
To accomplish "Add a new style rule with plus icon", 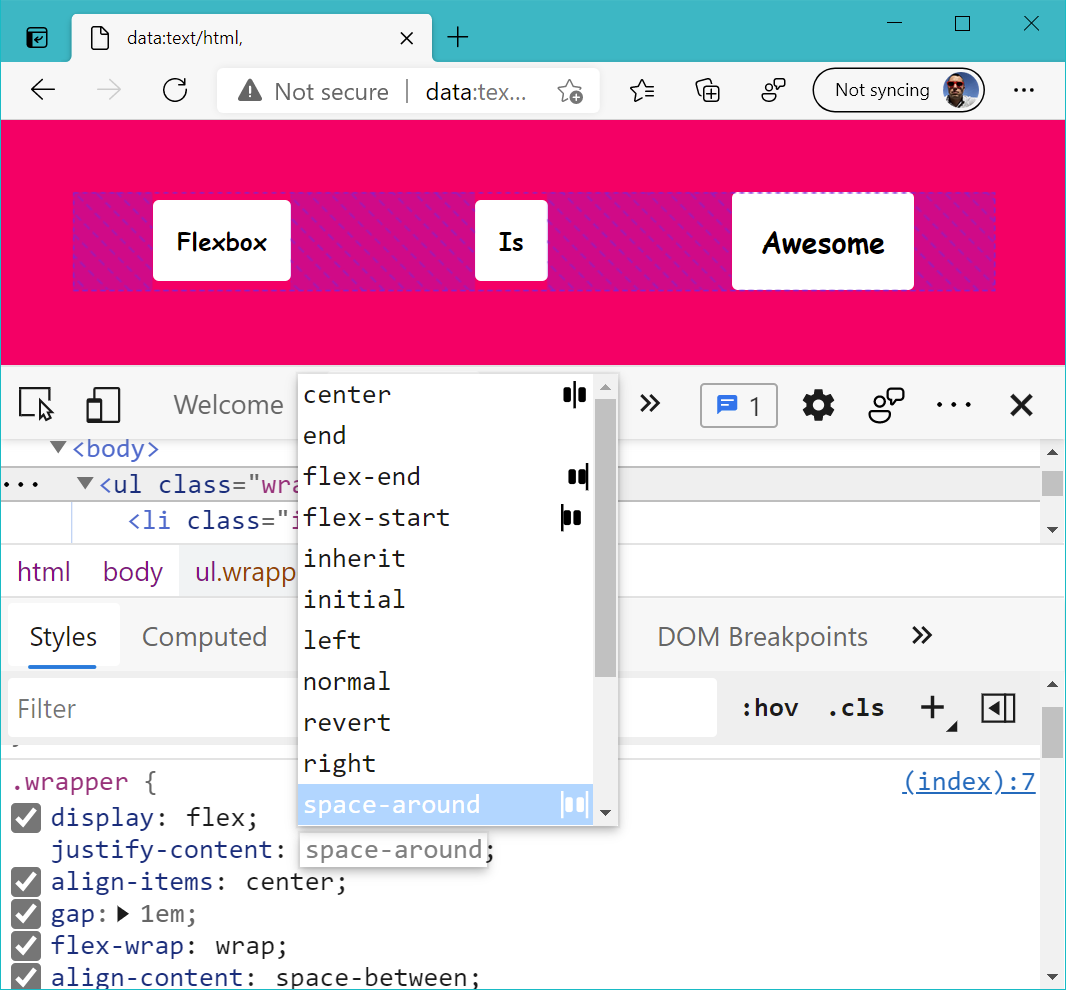I will (929, 708).
